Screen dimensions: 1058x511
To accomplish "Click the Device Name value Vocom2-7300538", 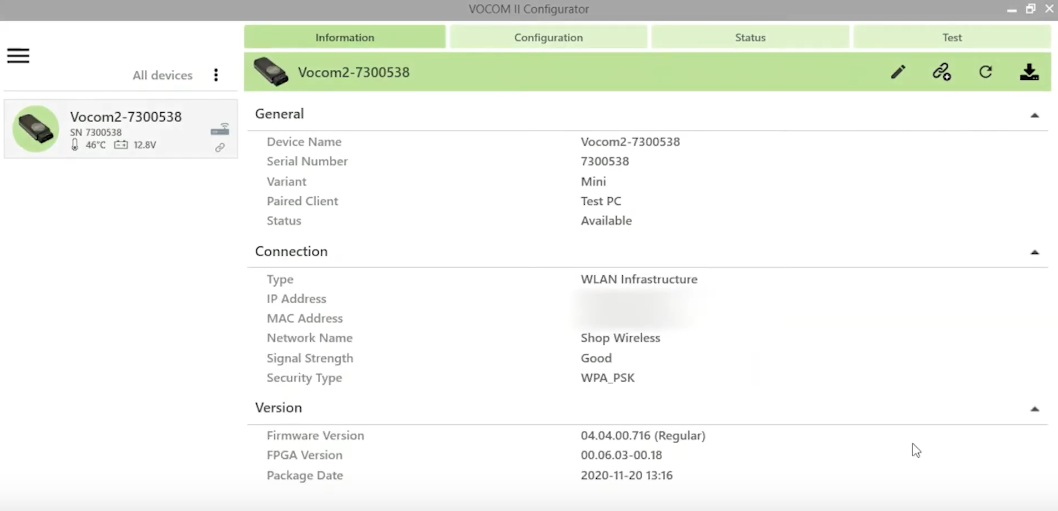I will [x=630, y=142].
